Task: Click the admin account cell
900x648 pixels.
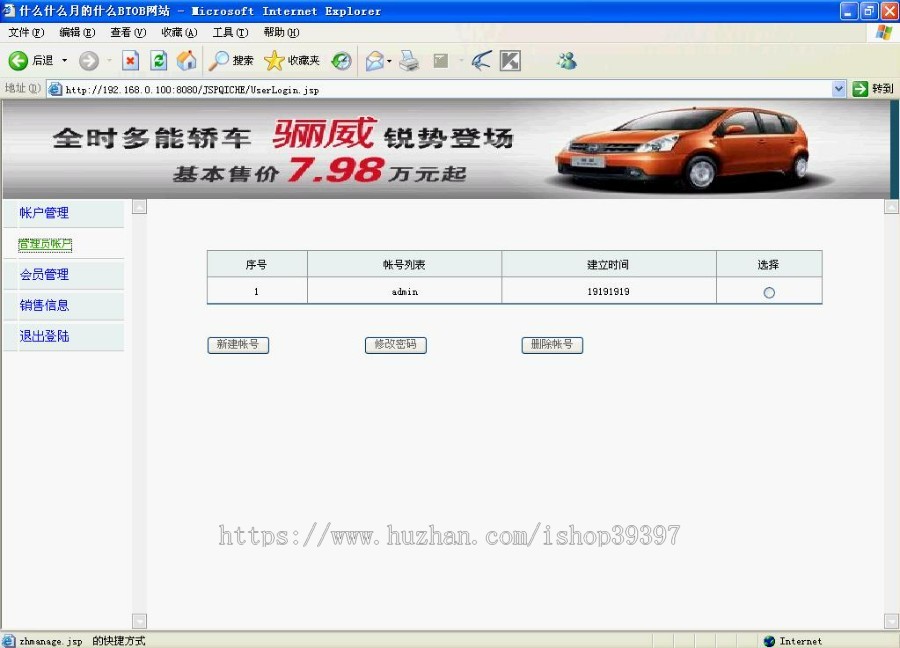Action: point(405,292)
